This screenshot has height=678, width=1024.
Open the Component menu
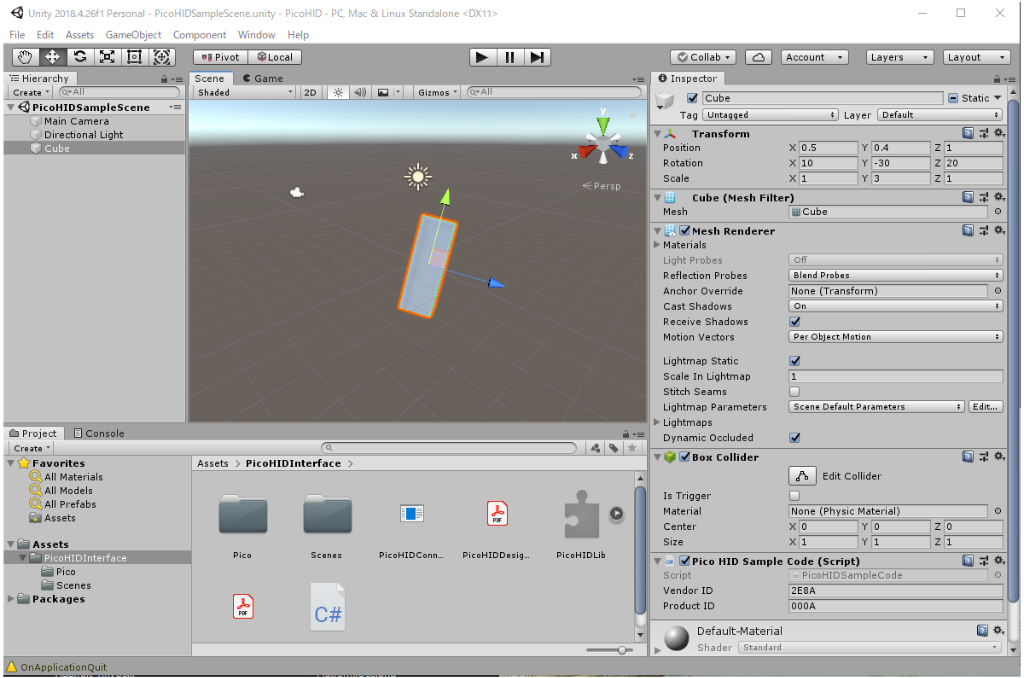point(199,35)
